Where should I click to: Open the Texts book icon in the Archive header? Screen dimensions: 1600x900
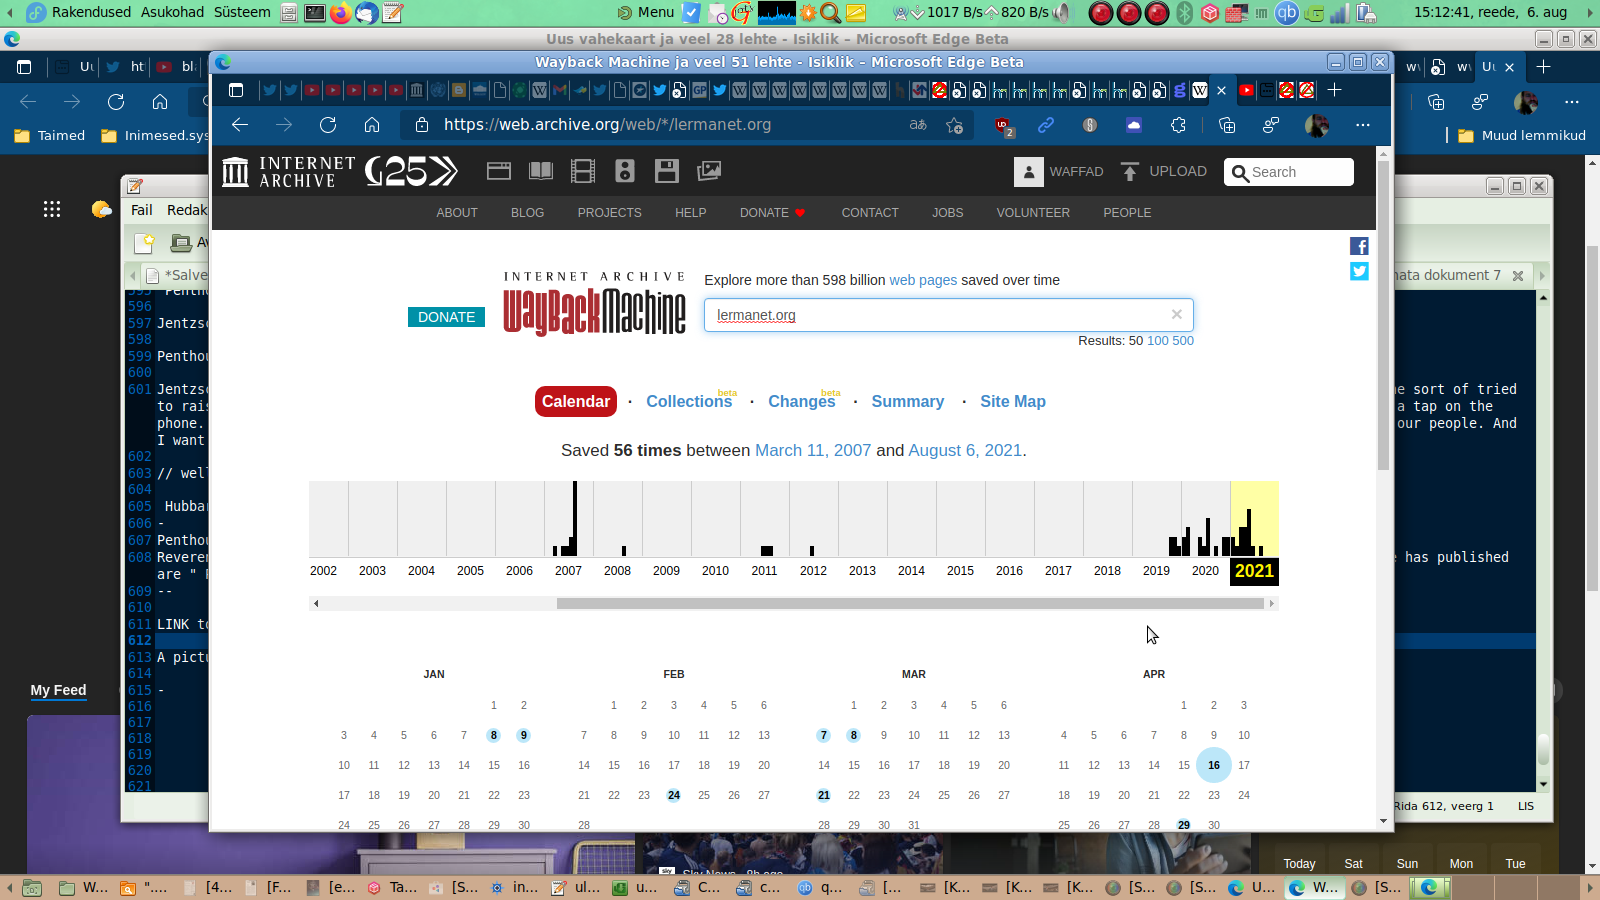coord(541,171)
